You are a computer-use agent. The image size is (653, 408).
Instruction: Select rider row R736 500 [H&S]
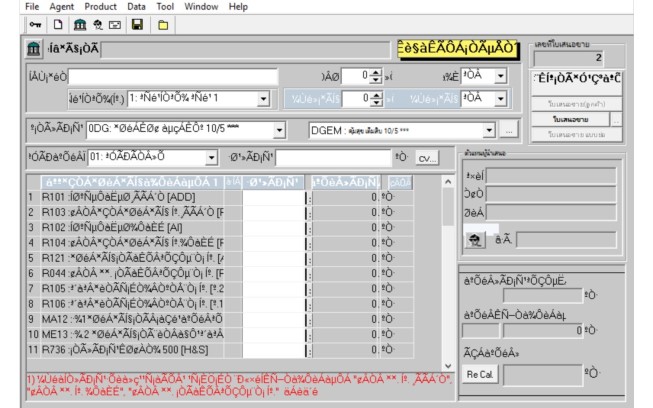point(132,350)
